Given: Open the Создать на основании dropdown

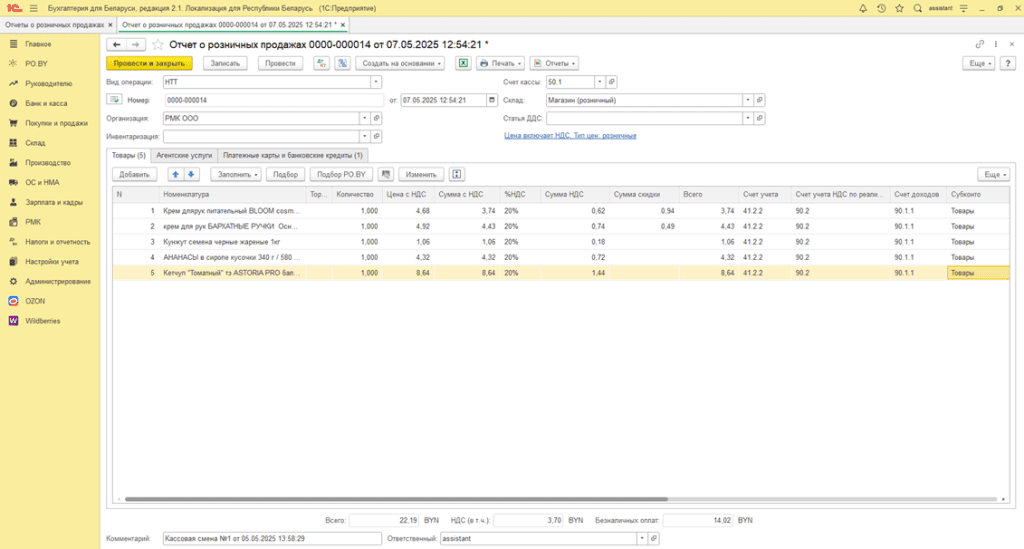Looking at the screenshot, I should [x=400, y=63].
